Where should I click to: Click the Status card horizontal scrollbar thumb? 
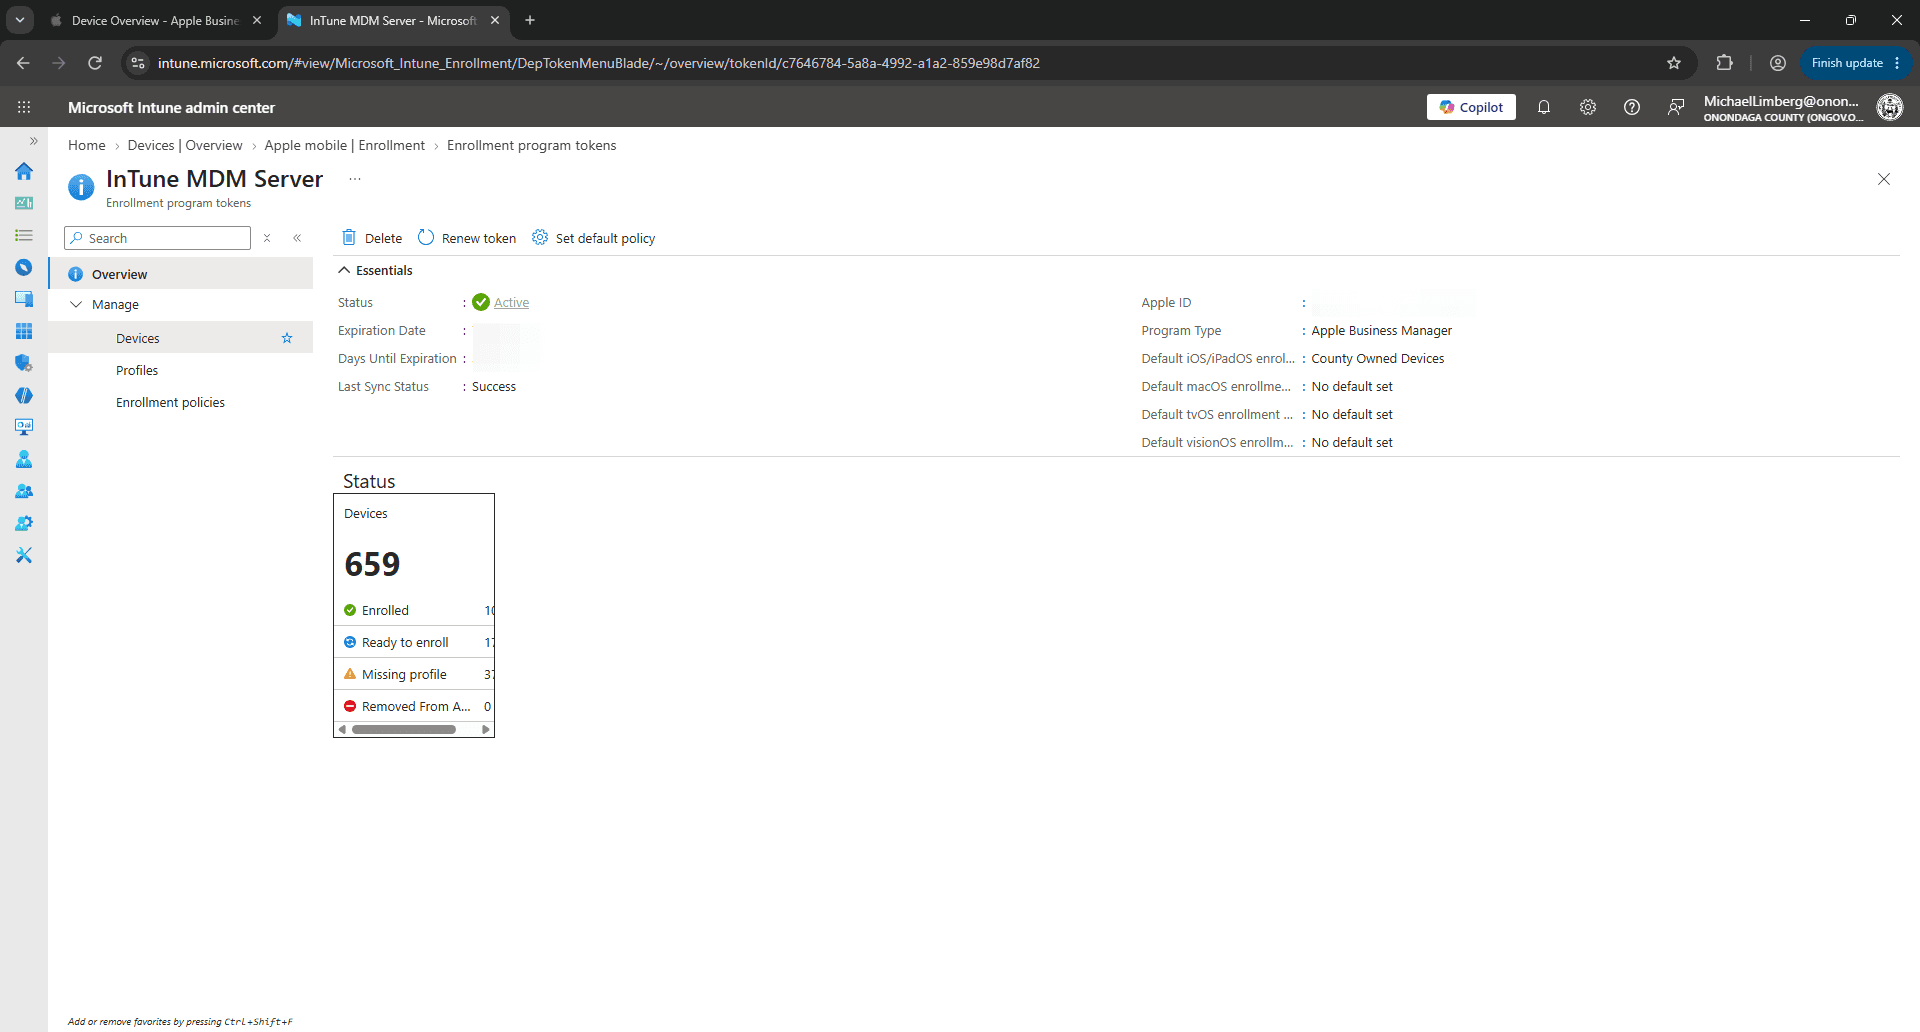[404, 730]
